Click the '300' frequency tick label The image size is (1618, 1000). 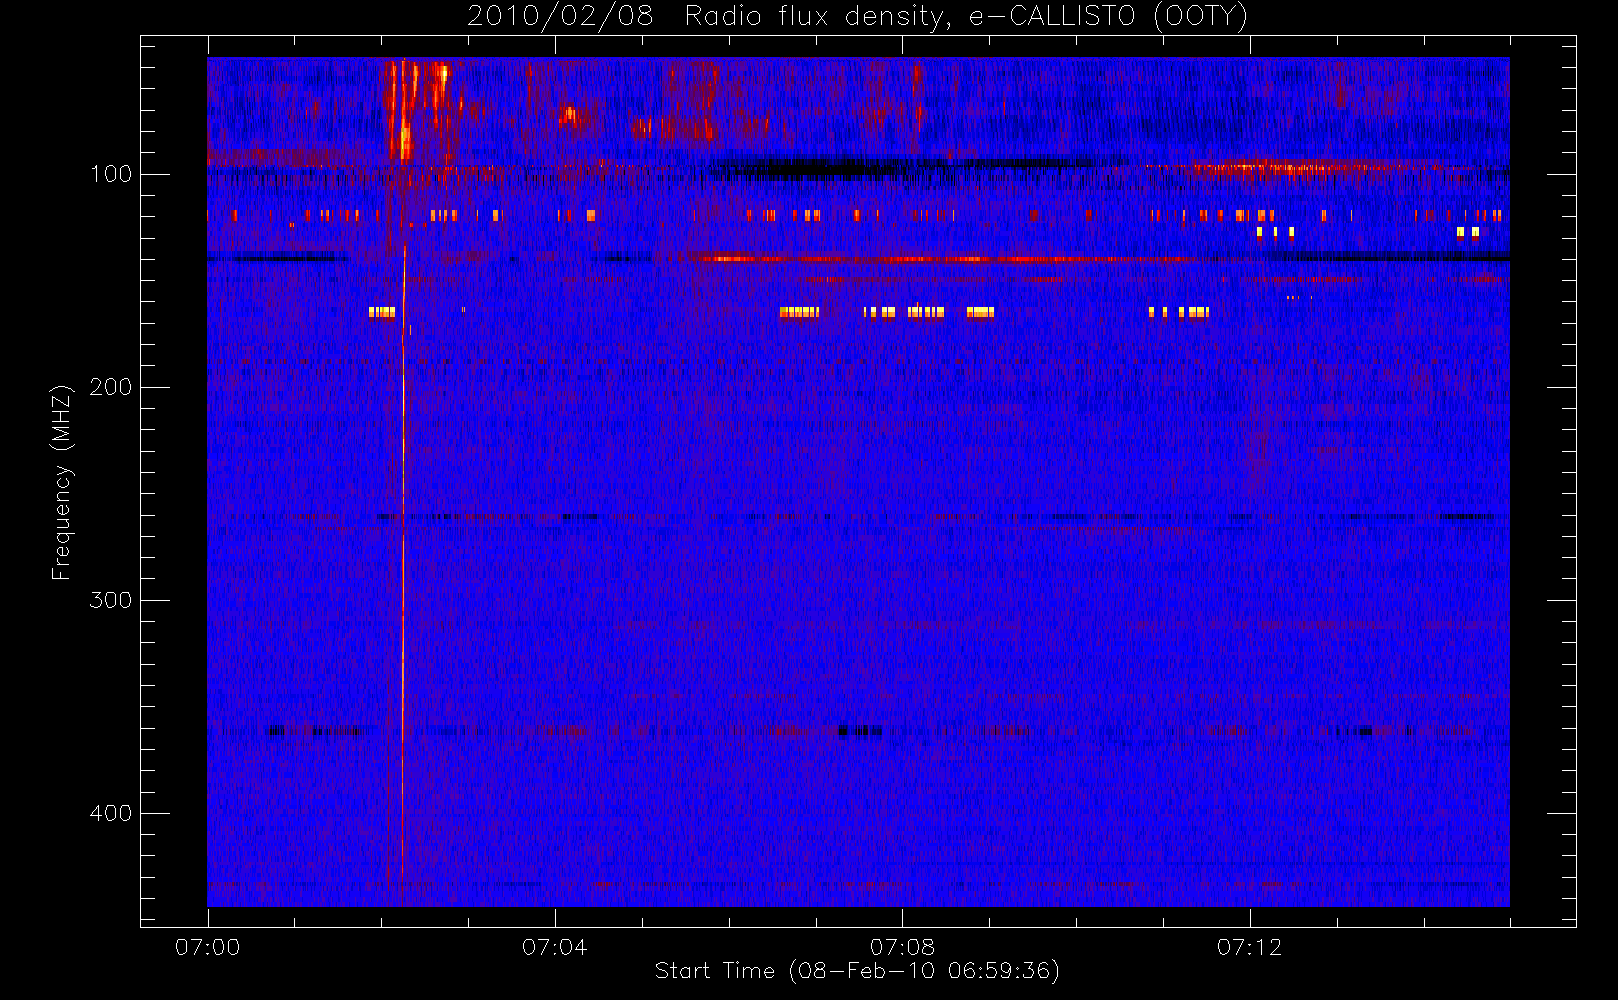click(x=111, y=600)
